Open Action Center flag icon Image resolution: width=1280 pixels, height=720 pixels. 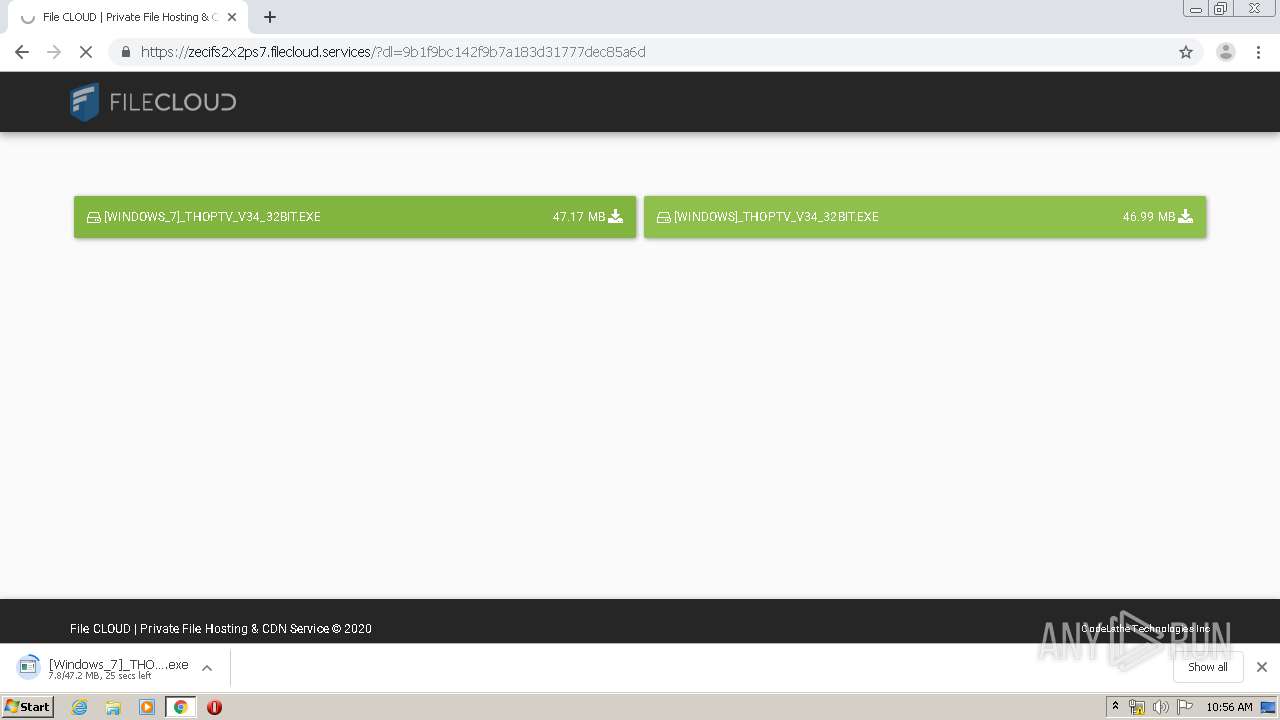[1185, 707]
